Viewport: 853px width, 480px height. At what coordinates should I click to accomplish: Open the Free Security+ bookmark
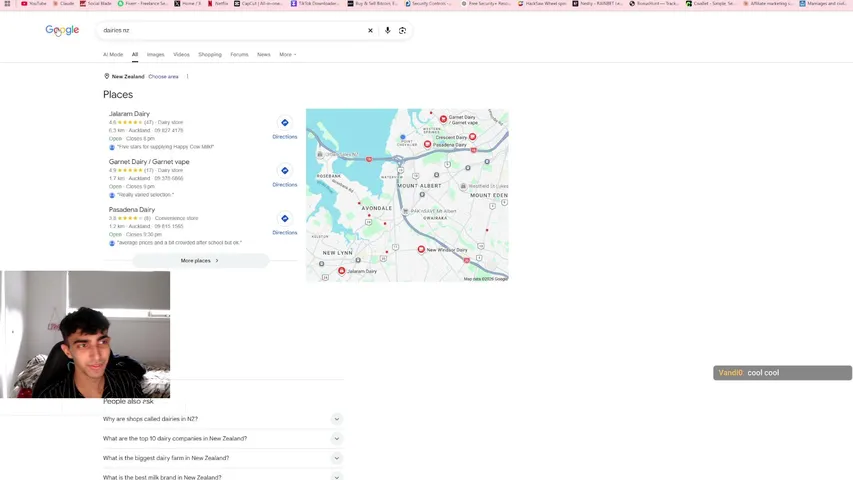tap(486, 3)
